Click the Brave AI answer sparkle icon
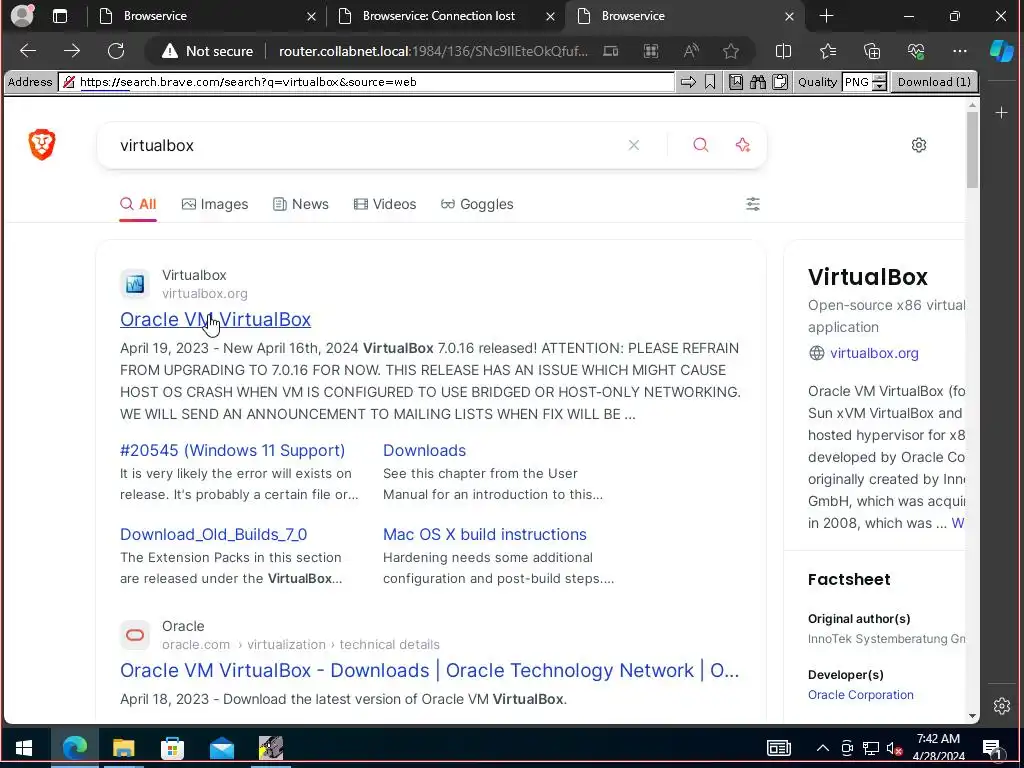The width and height of the screenshot is (1024, 768). click(x=743, y=145)
